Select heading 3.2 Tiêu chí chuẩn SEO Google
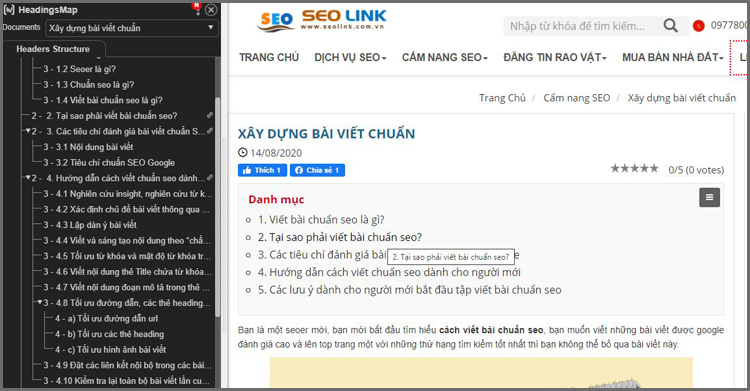 [x=109, y=163]
